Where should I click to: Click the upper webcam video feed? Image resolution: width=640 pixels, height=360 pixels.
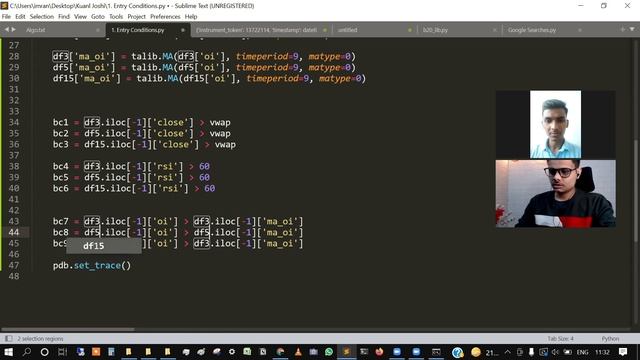coord(556,124)
